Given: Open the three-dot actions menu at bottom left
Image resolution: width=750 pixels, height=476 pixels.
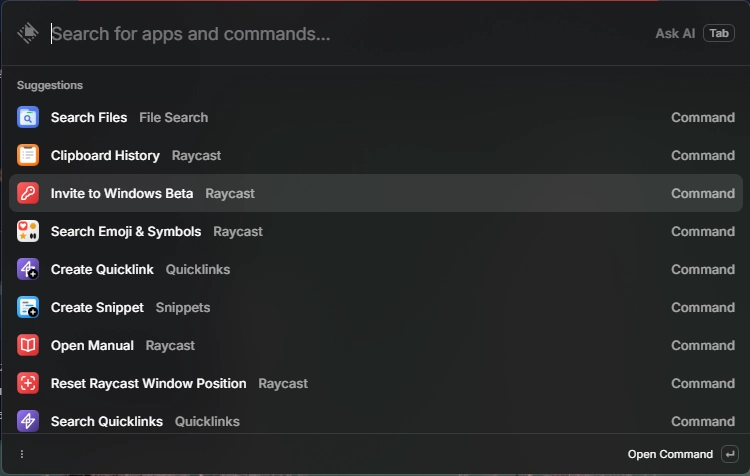Looking at the screenshot, I should click(x=22, y=454).
